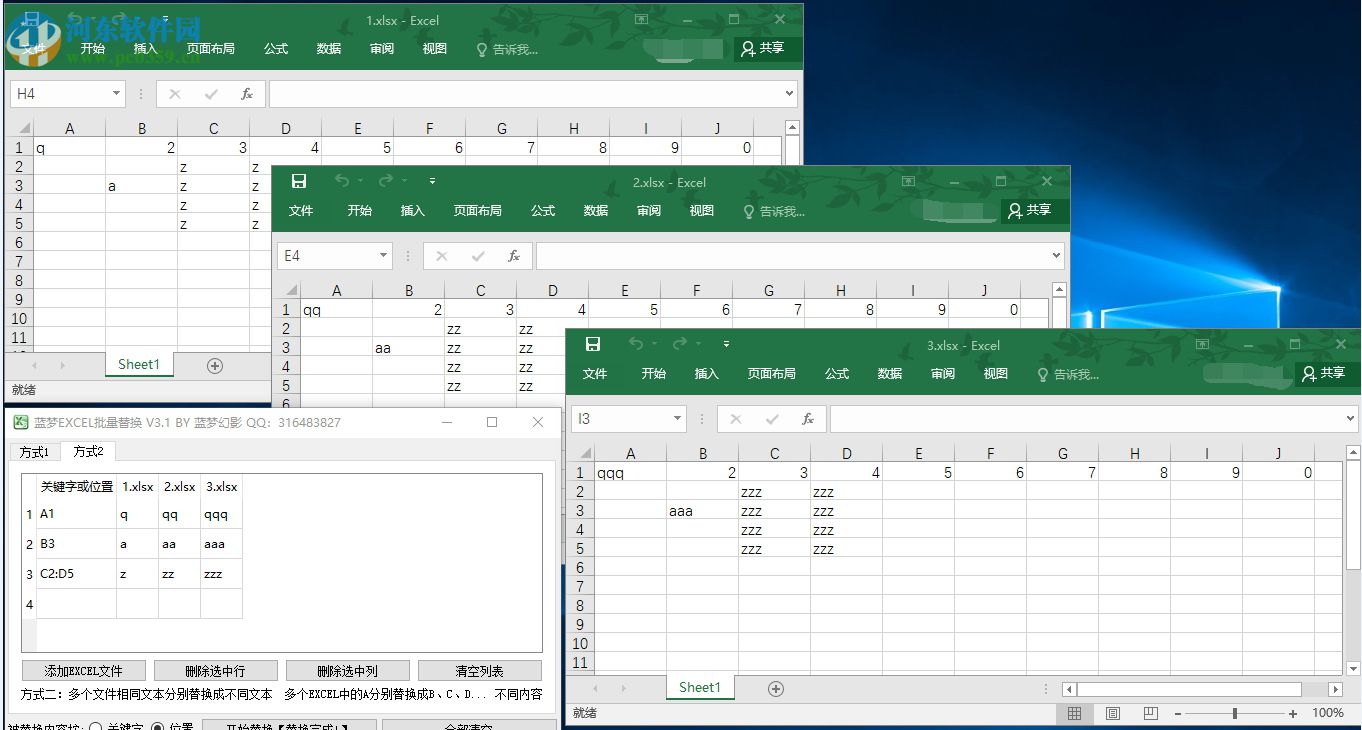Click zoom out minus in 3.xlsx
Image resolution: width=1362 pixels, height=730 pixels.
1177,714
